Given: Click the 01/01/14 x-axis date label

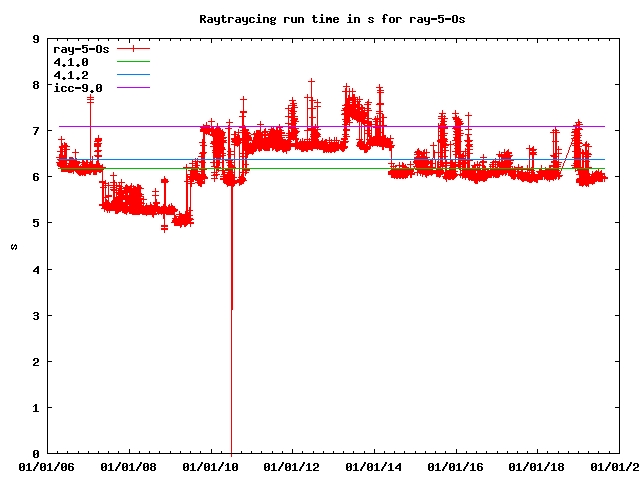Looking at the screenshot, I should 374,466.
